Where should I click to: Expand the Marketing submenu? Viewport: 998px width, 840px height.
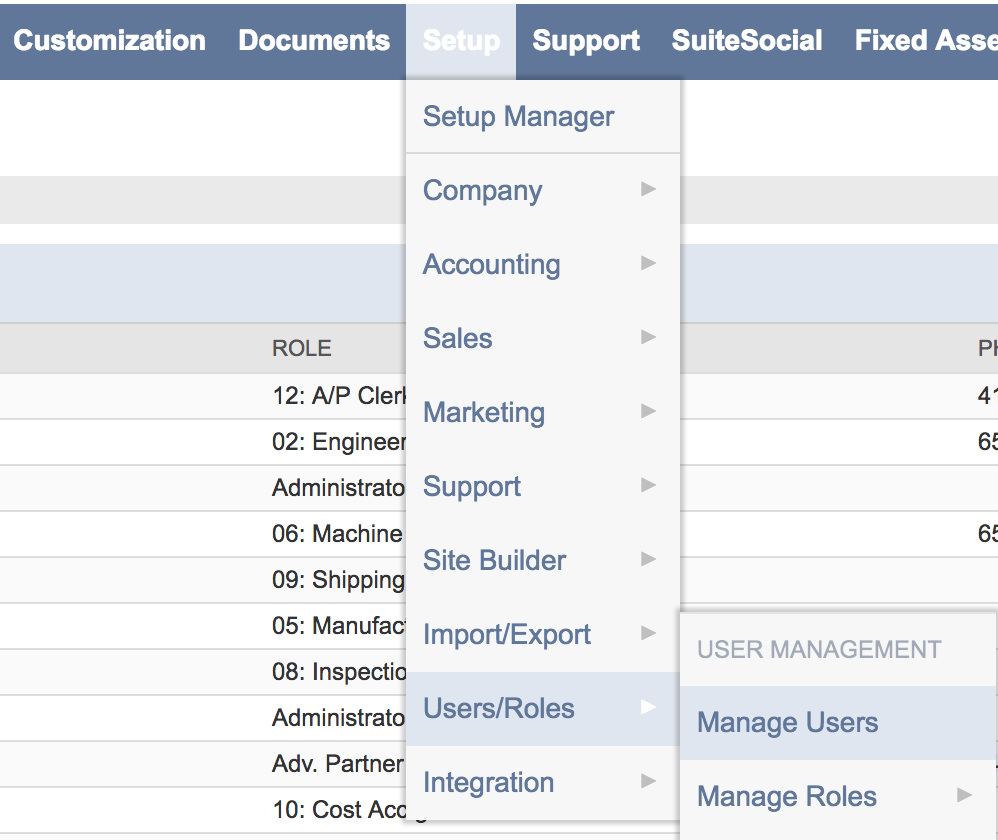click(x=484, y=413)
